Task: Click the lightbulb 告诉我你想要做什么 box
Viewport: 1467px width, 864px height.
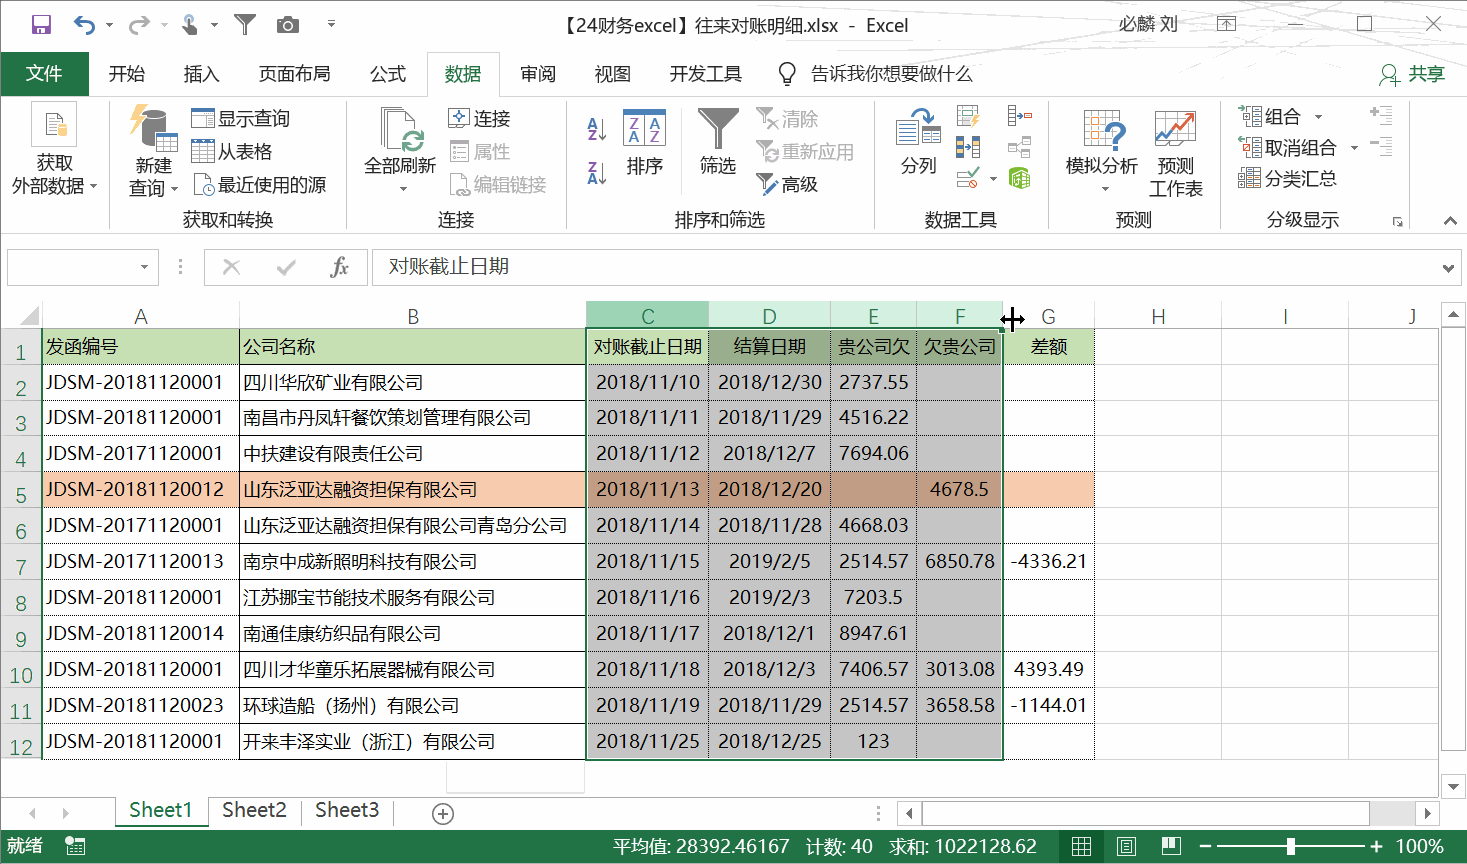Action: [876, 74]
